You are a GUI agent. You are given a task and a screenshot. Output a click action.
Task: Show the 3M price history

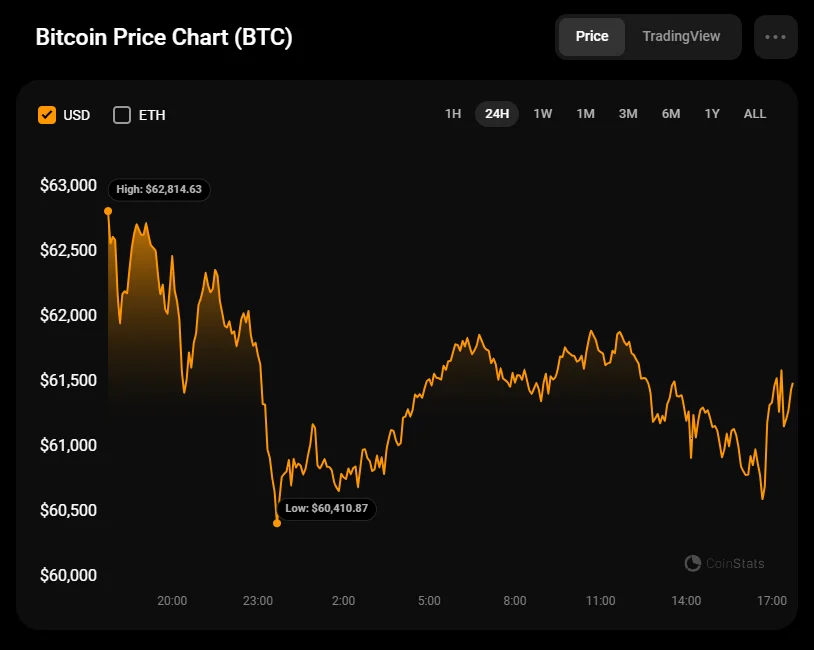pos(628,114)
